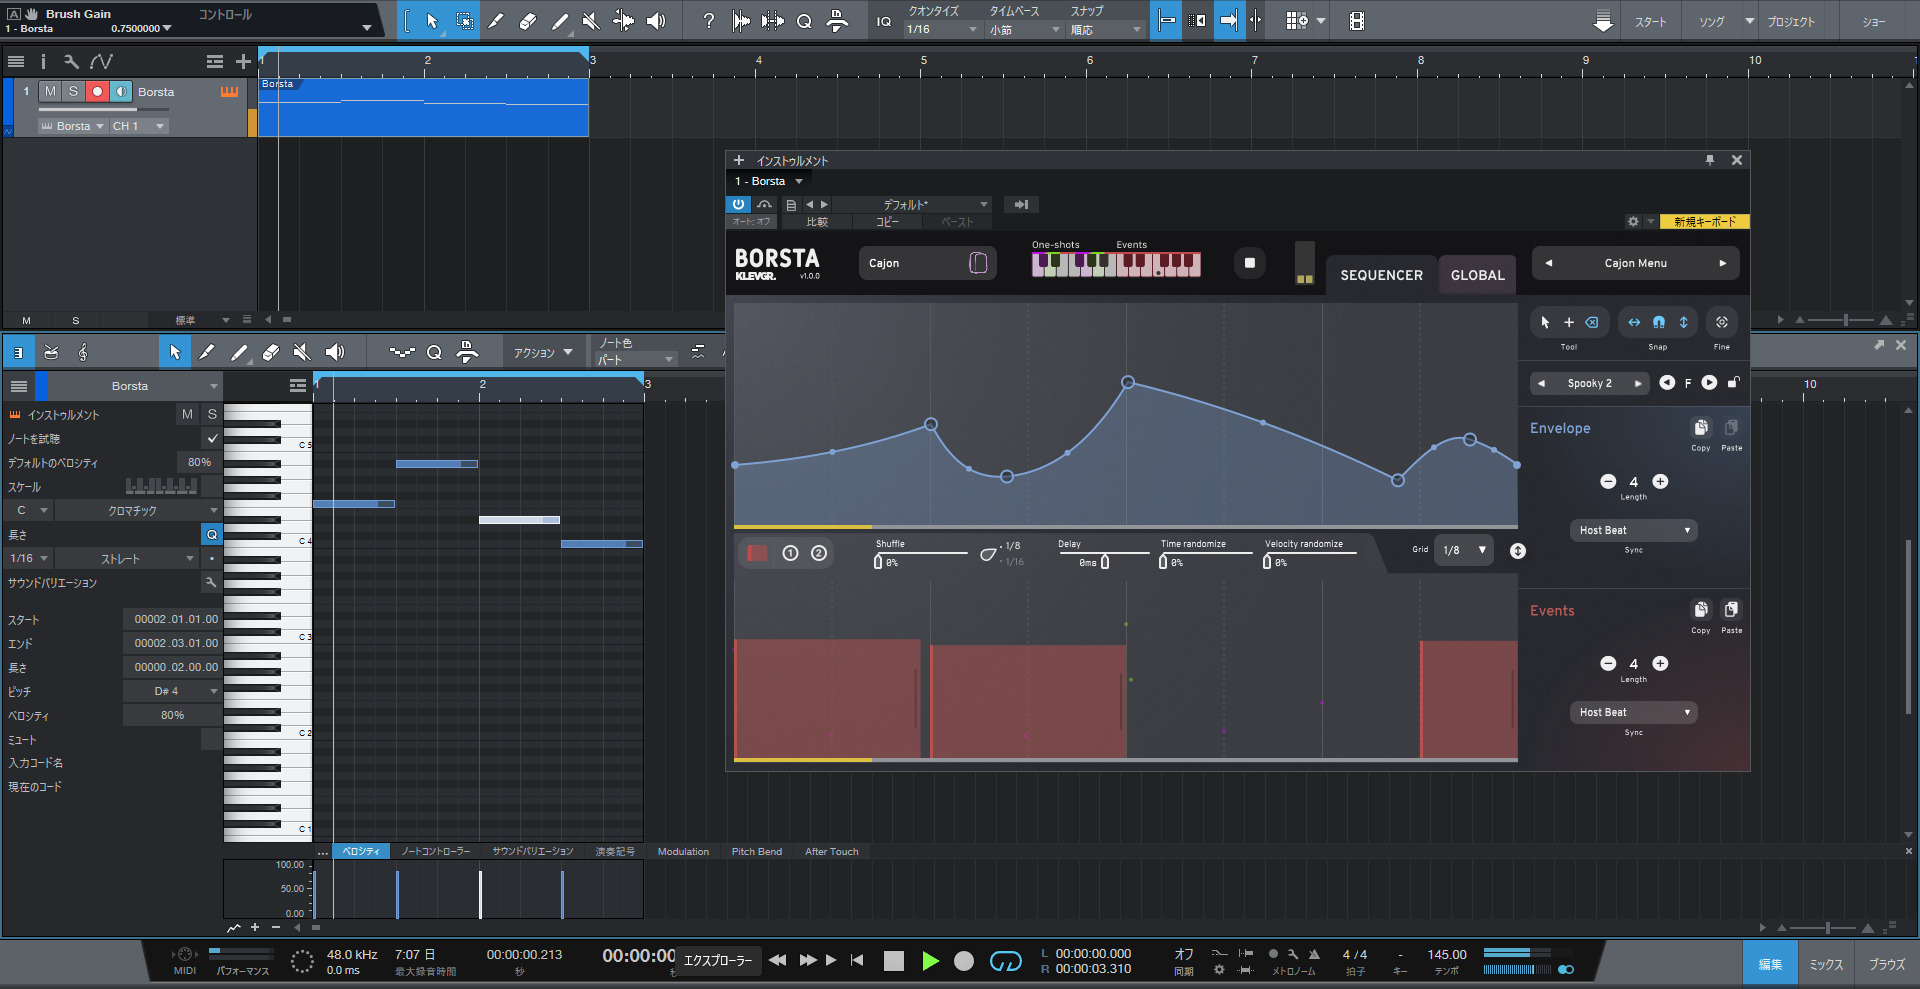Open the Quantize 1/16 dropdown
This screenshot has height=989, width=1920.
click(942, 30)
